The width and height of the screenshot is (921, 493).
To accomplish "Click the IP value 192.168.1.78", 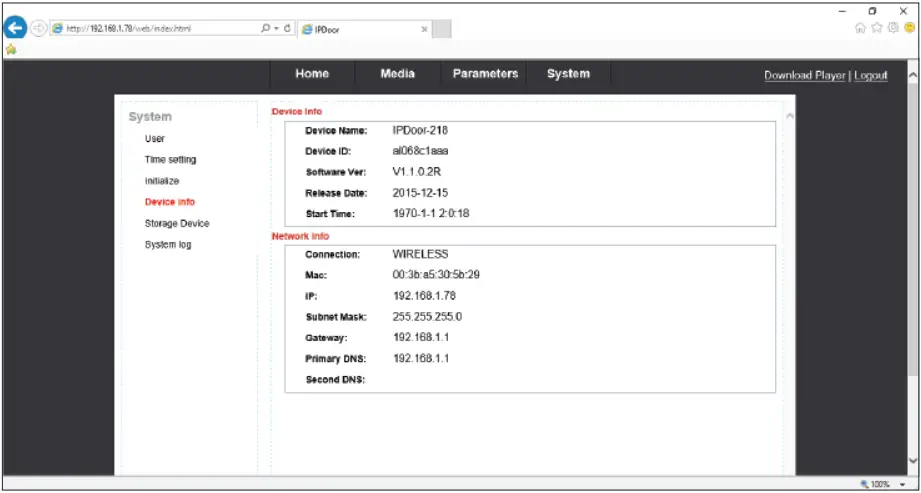I will pos(424,296).
